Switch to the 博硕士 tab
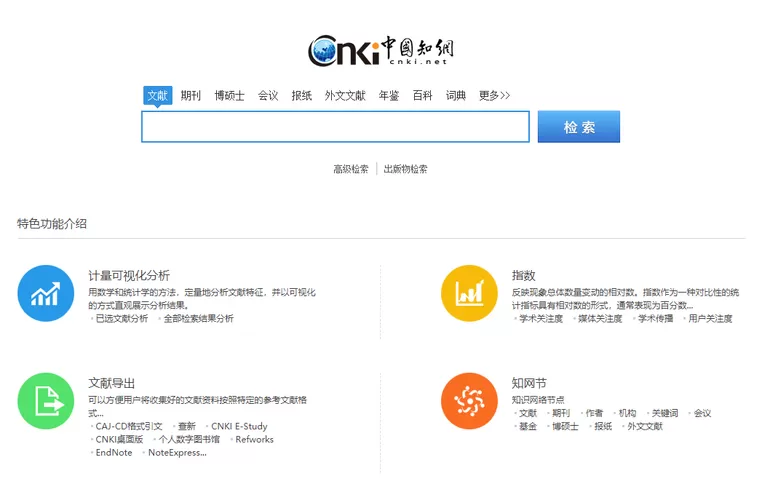Screen dimensions: 762x500 click(x=229, y=96)
